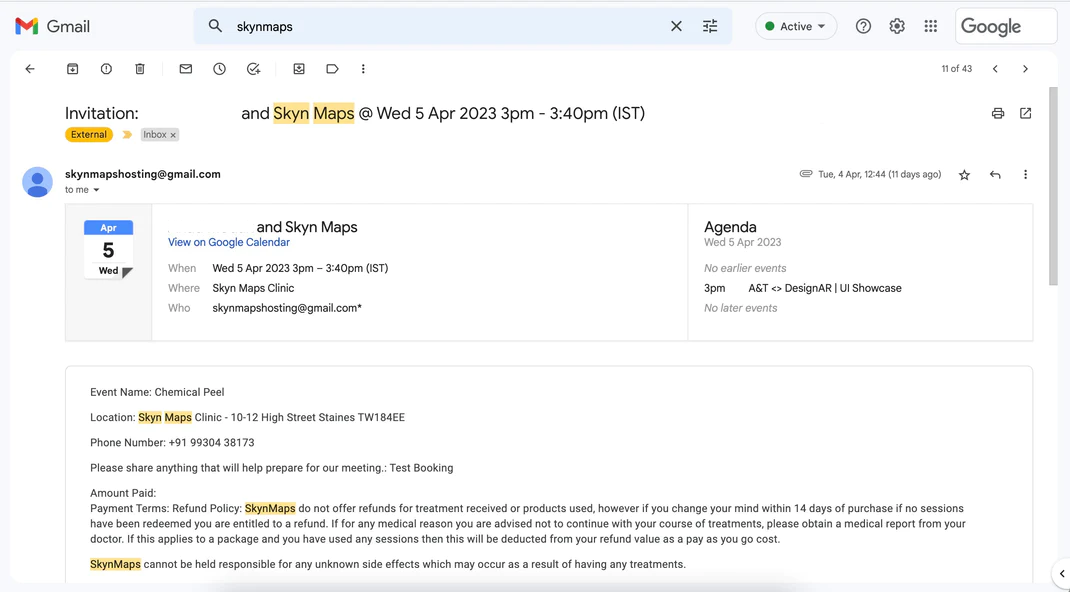Open the Active status dropdown
Image resolution: width=1070 pixels, height=592 pixels.
click(796, 27)
